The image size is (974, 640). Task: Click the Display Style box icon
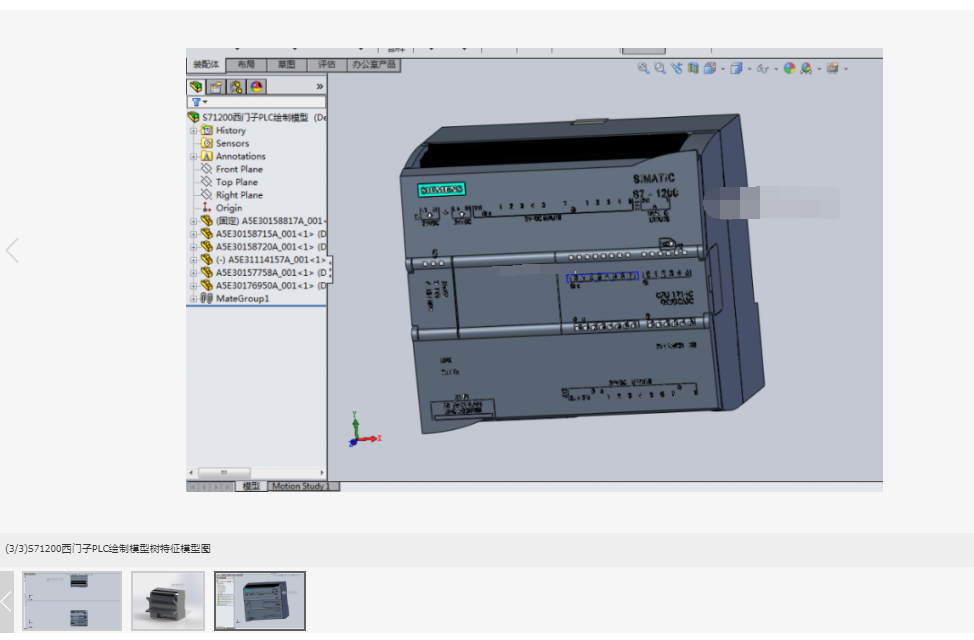pos(736,68)
